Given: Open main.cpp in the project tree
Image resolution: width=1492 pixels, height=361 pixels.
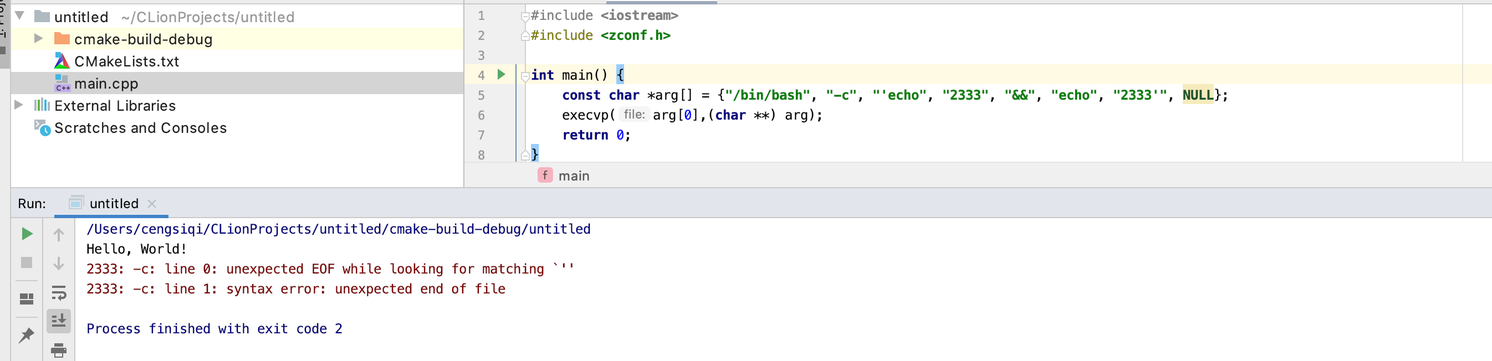Looking at the screenshot, I should (x=106, y=83).
